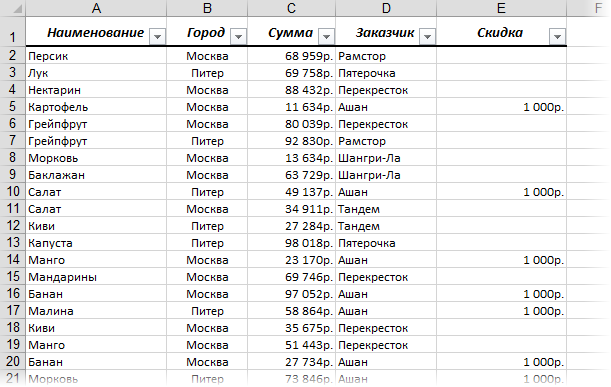This screenshot has height=387, width=611.
Task: Click the 98 018р. amount cell
Action: pos(291,243)
